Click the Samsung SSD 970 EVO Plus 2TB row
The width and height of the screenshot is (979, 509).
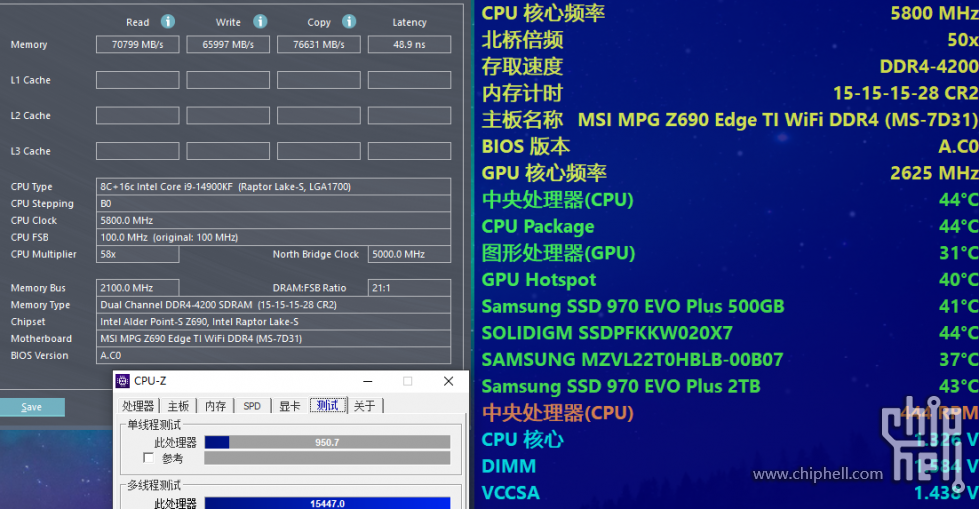point(729,387)
